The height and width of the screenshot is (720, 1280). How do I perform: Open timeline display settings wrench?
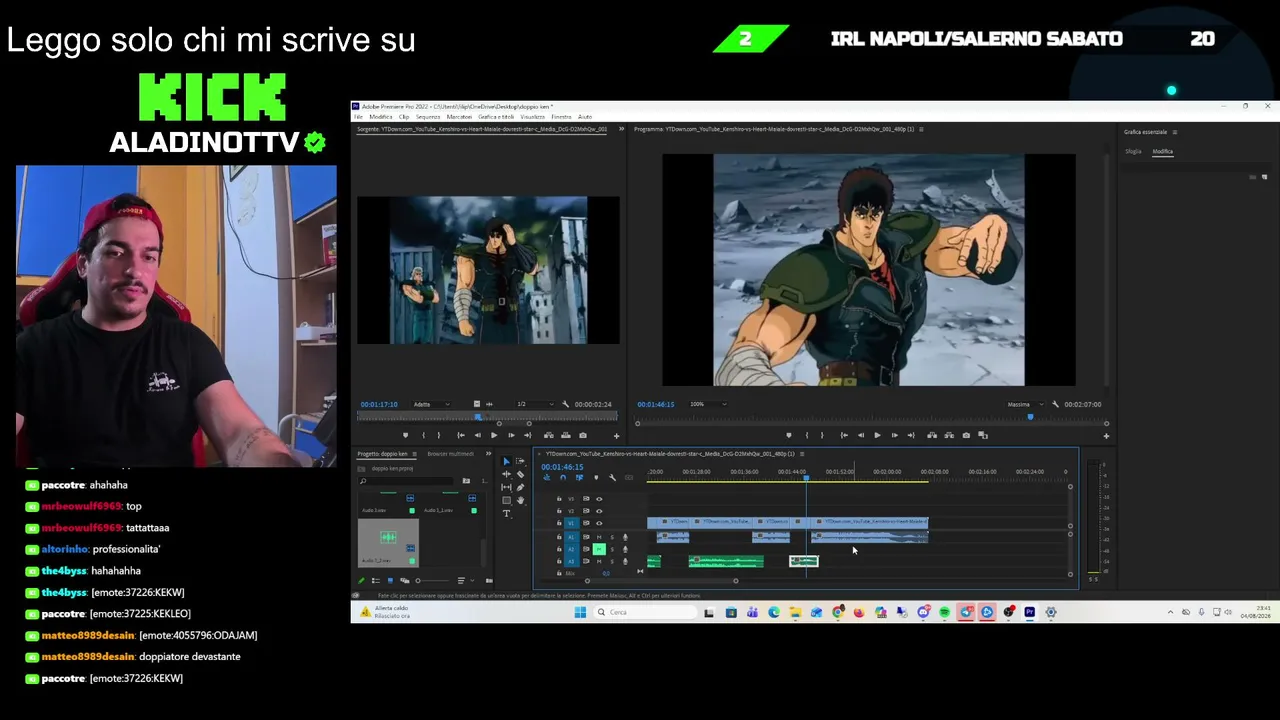point(612,477)
